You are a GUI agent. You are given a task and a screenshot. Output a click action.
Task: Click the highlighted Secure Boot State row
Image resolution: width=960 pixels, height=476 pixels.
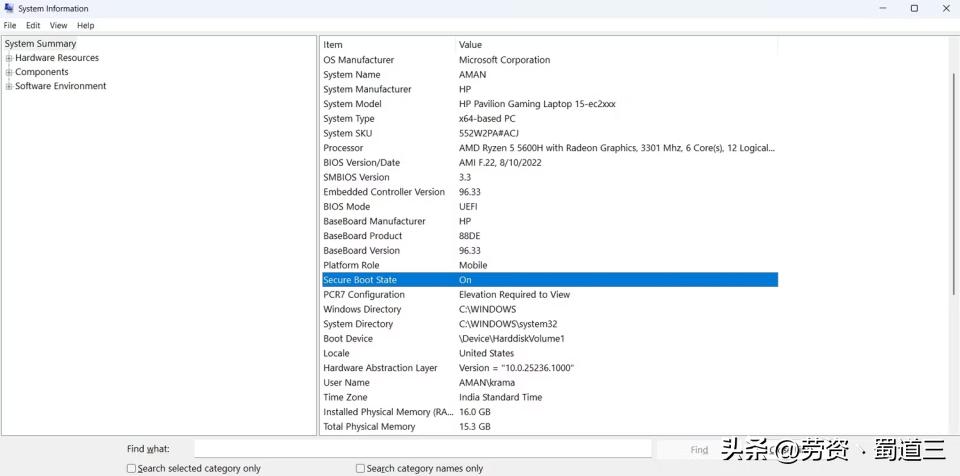[x=550, y=280]
